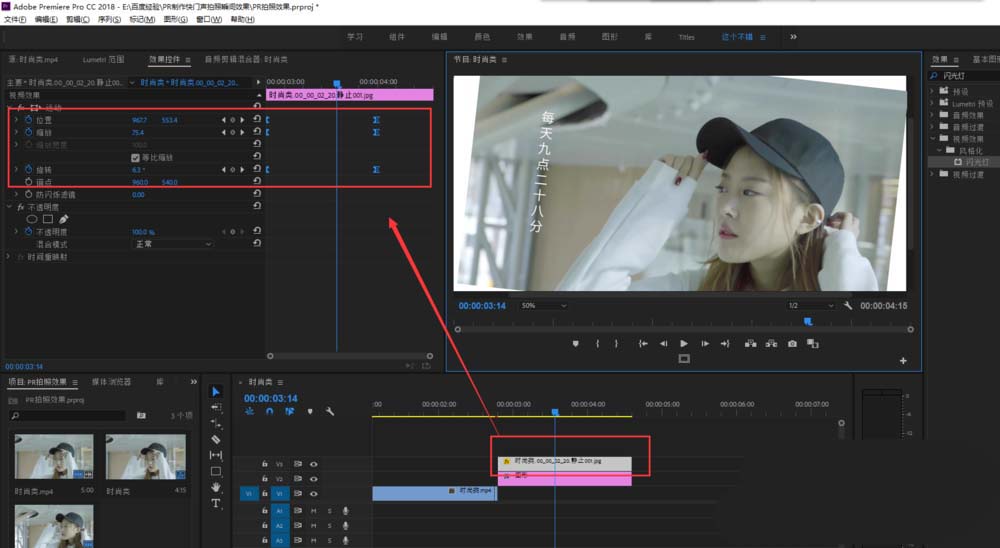Go to In point in Program monitor

643,343
